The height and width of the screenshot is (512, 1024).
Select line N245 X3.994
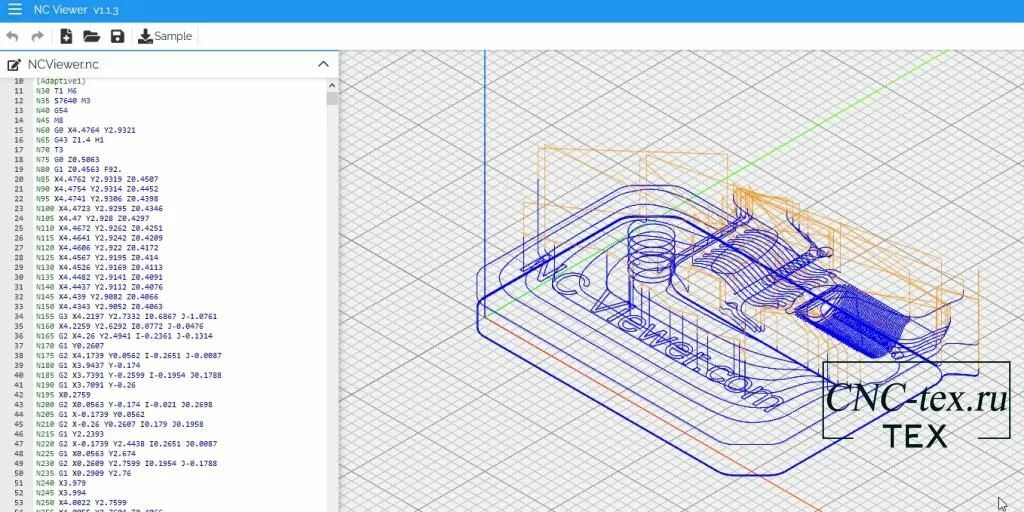(61, 492)
